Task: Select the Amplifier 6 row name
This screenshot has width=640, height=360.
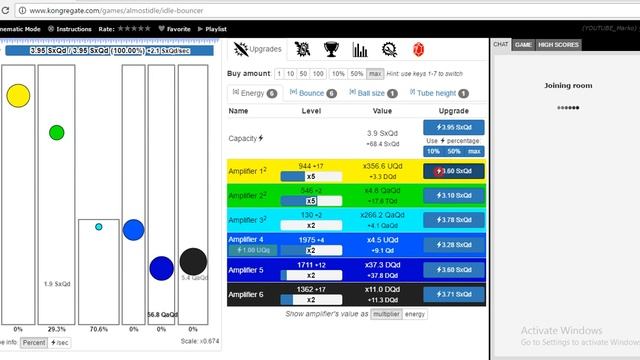Action: pyautogui.click(x=246, y=294)
